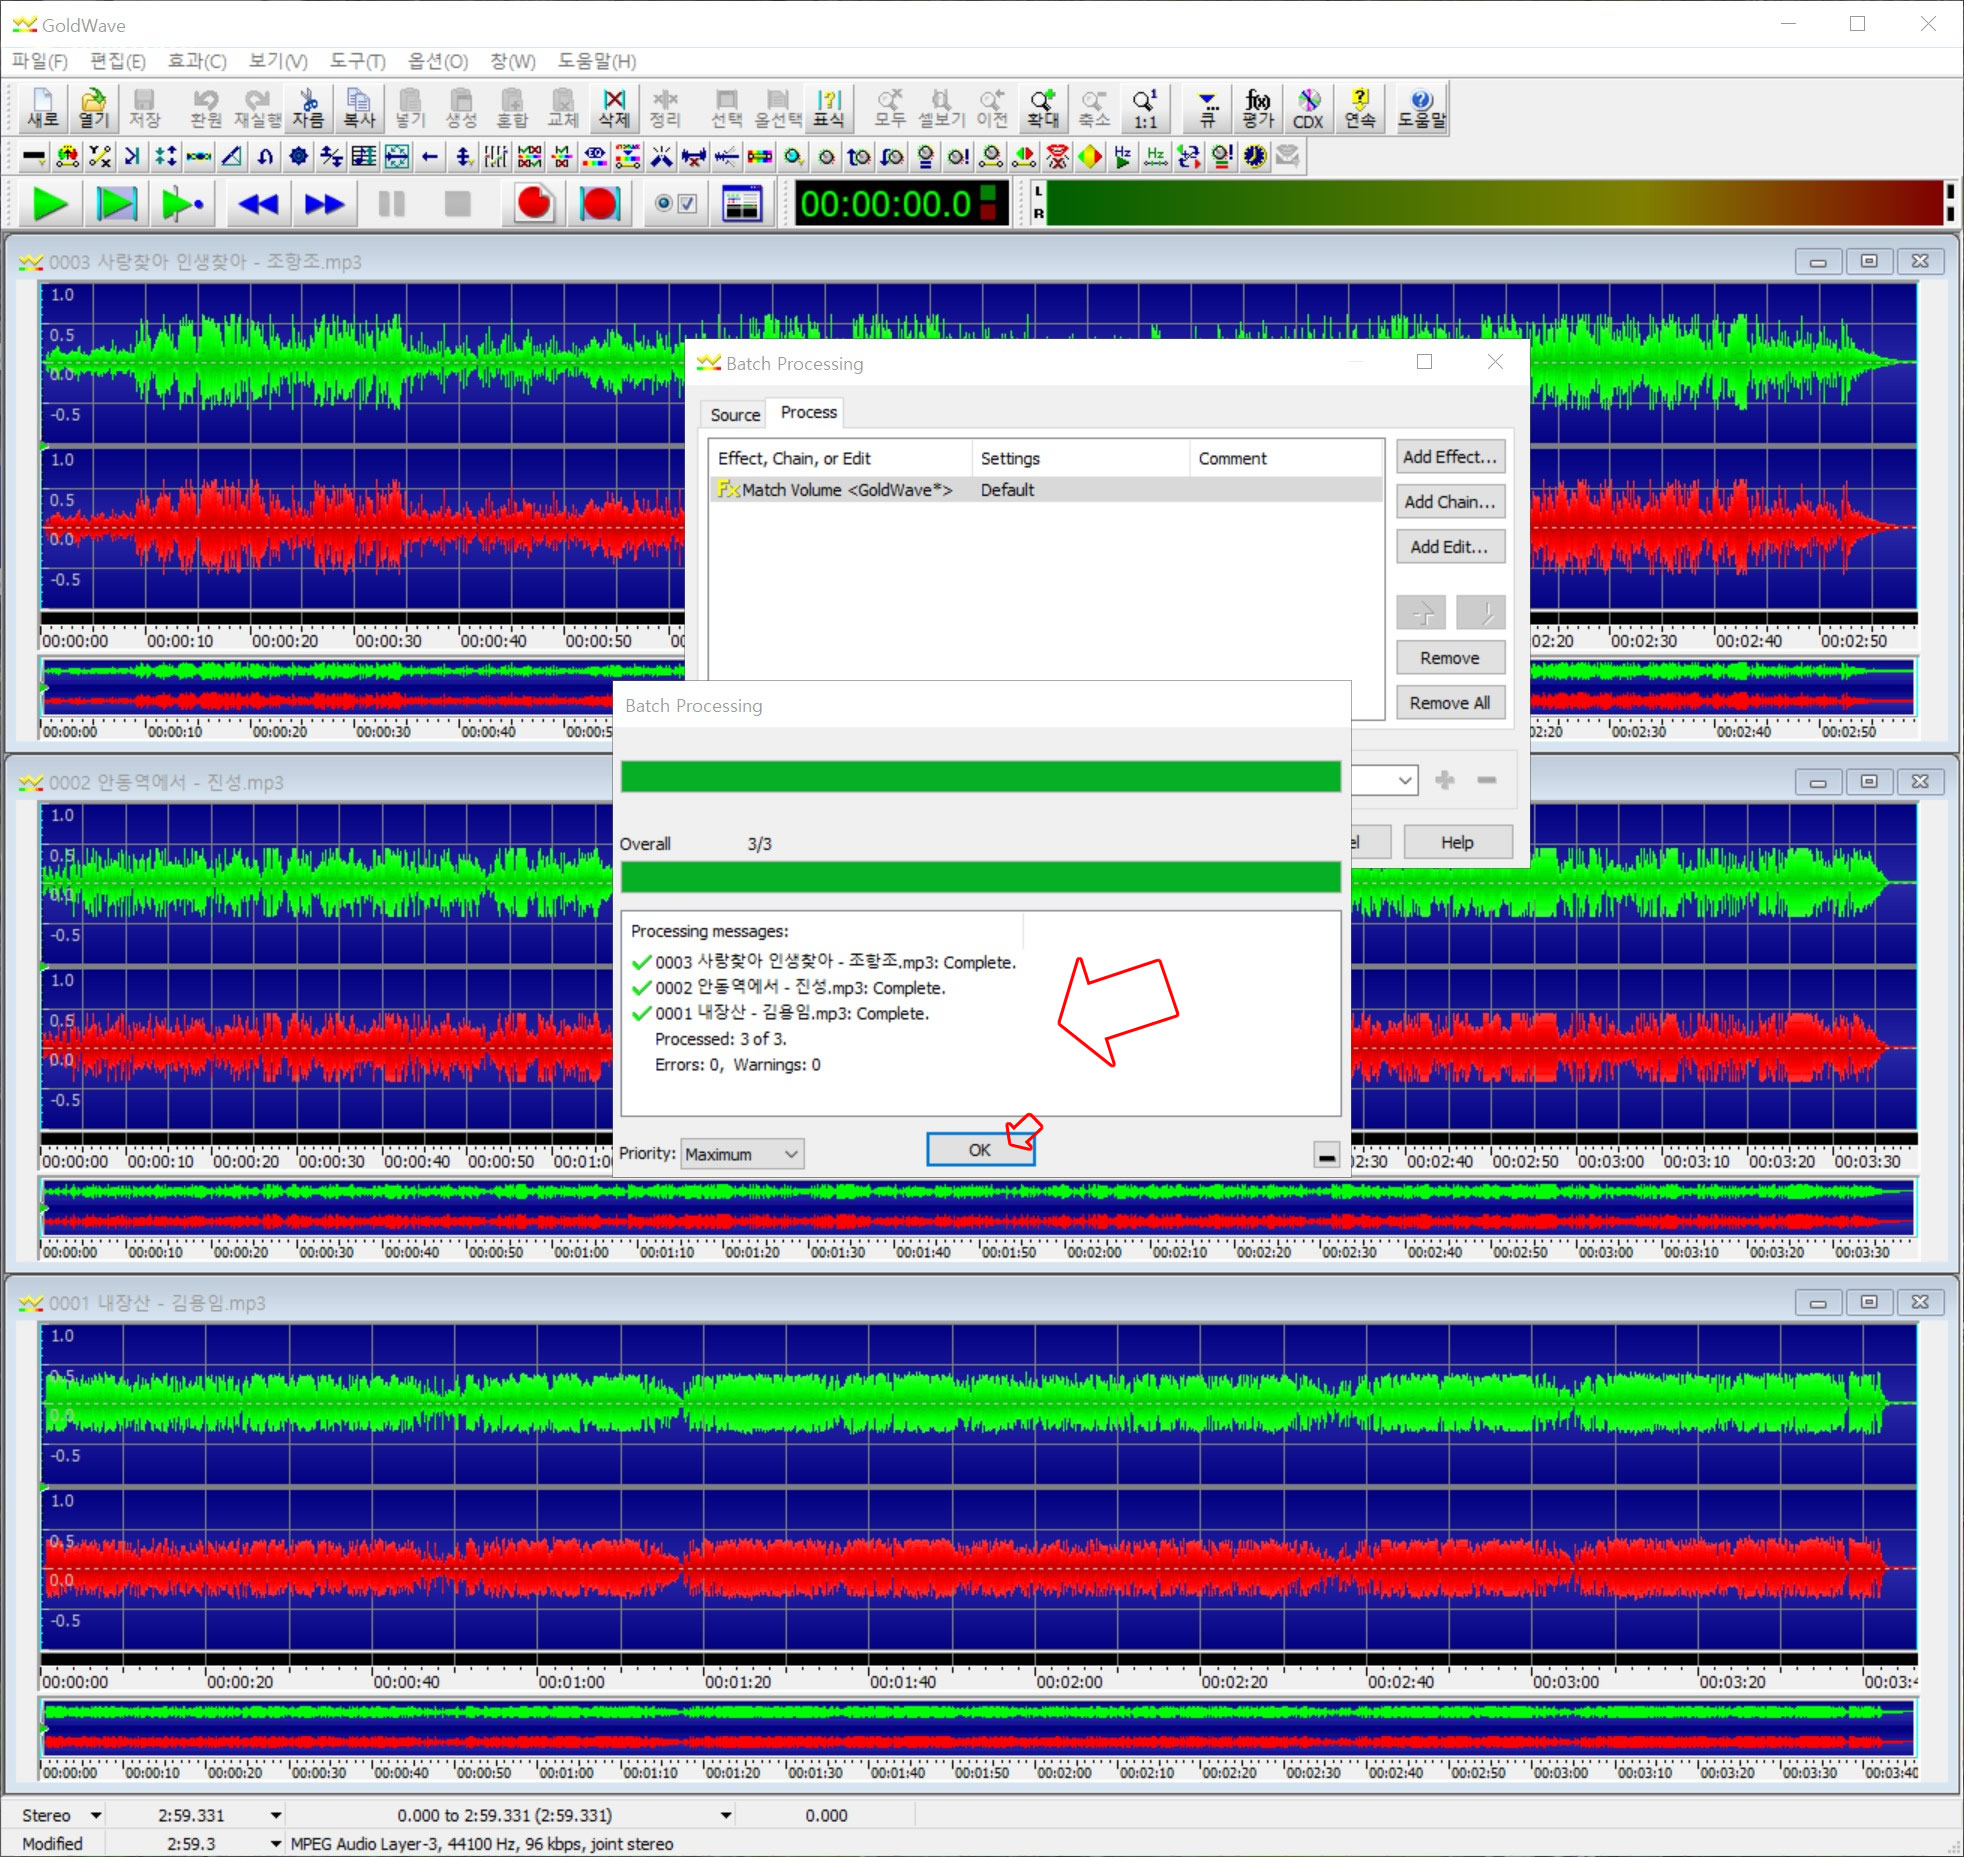
Task: Open the Stereo channel dropdown in status bar
Action: coord(96,1815)
